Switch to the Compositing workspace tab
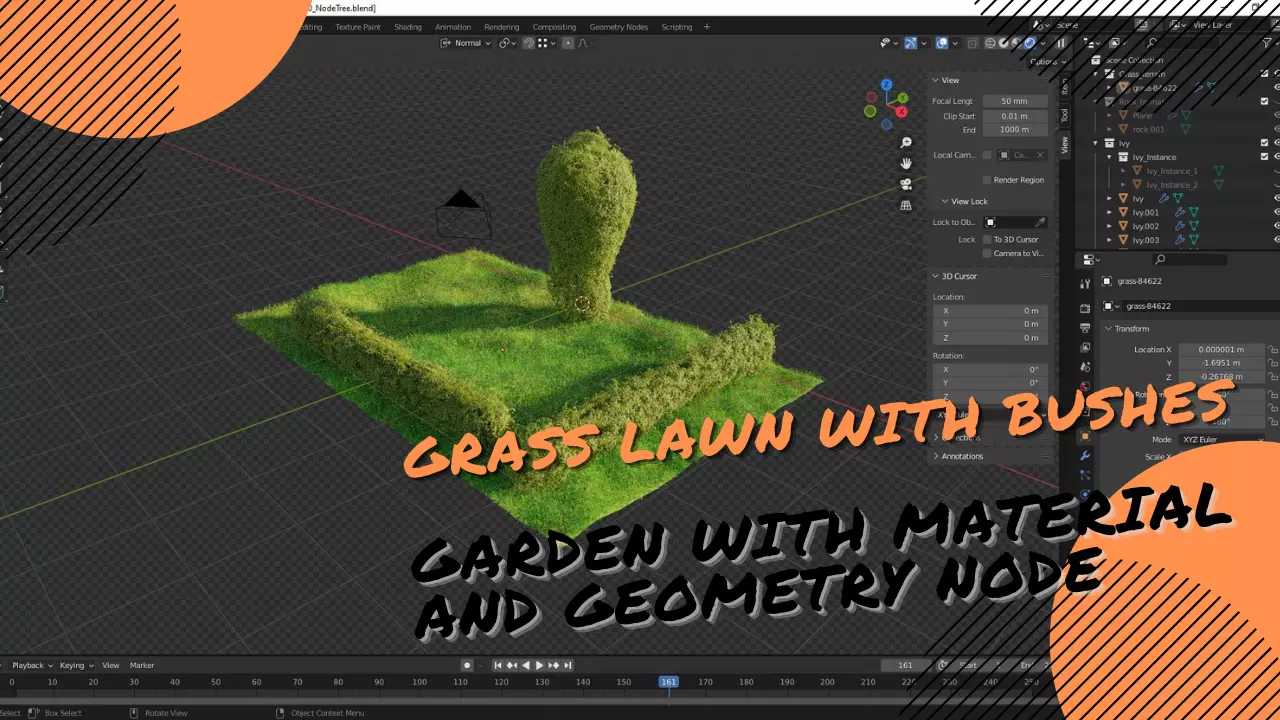The image size is (1280, 720). (554, 27)
